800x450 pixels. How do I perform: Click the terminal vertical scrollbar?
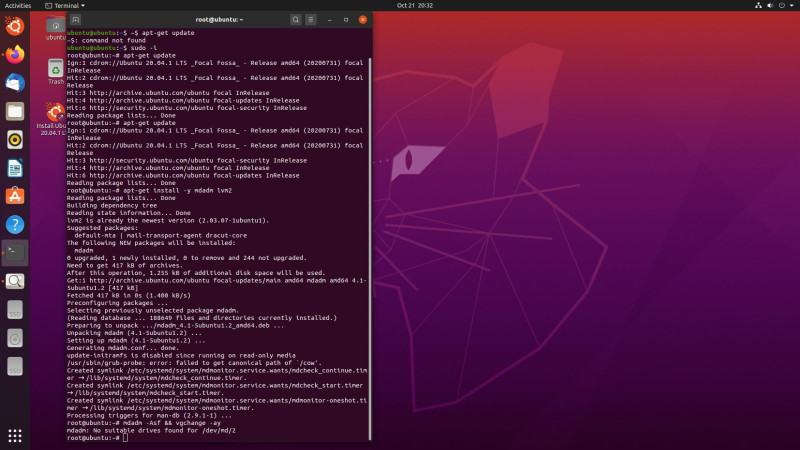tap(370, 249)
